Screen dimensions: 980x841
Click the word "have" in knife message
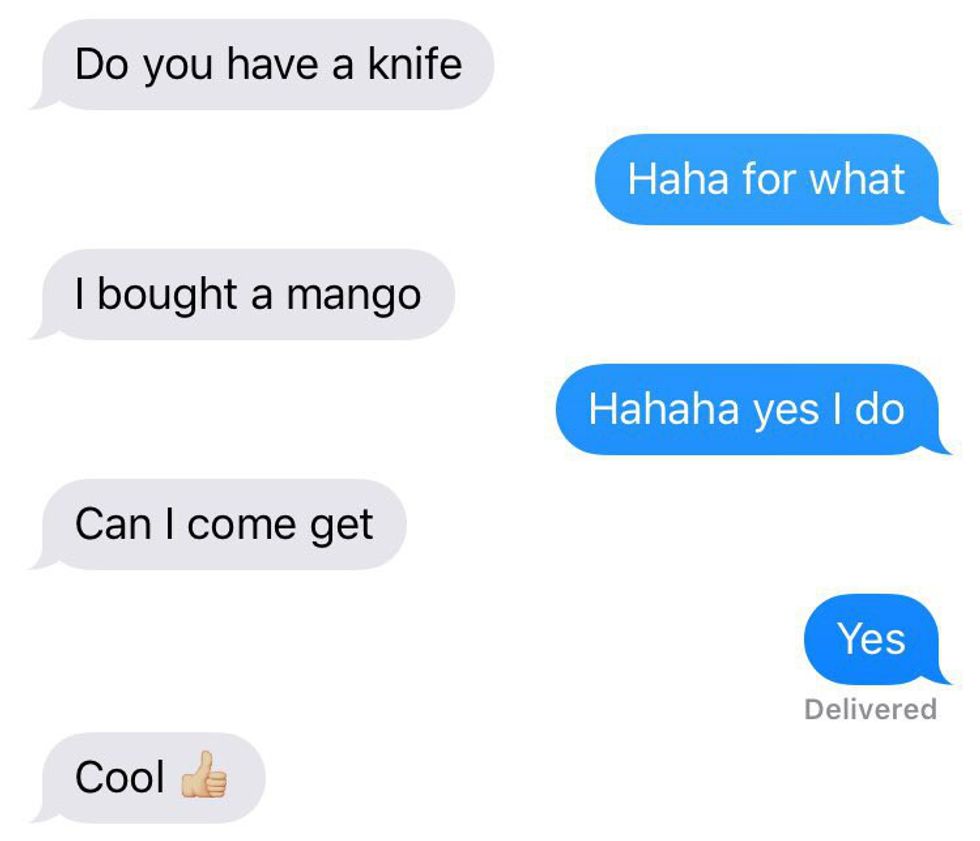tap(272, 64)
